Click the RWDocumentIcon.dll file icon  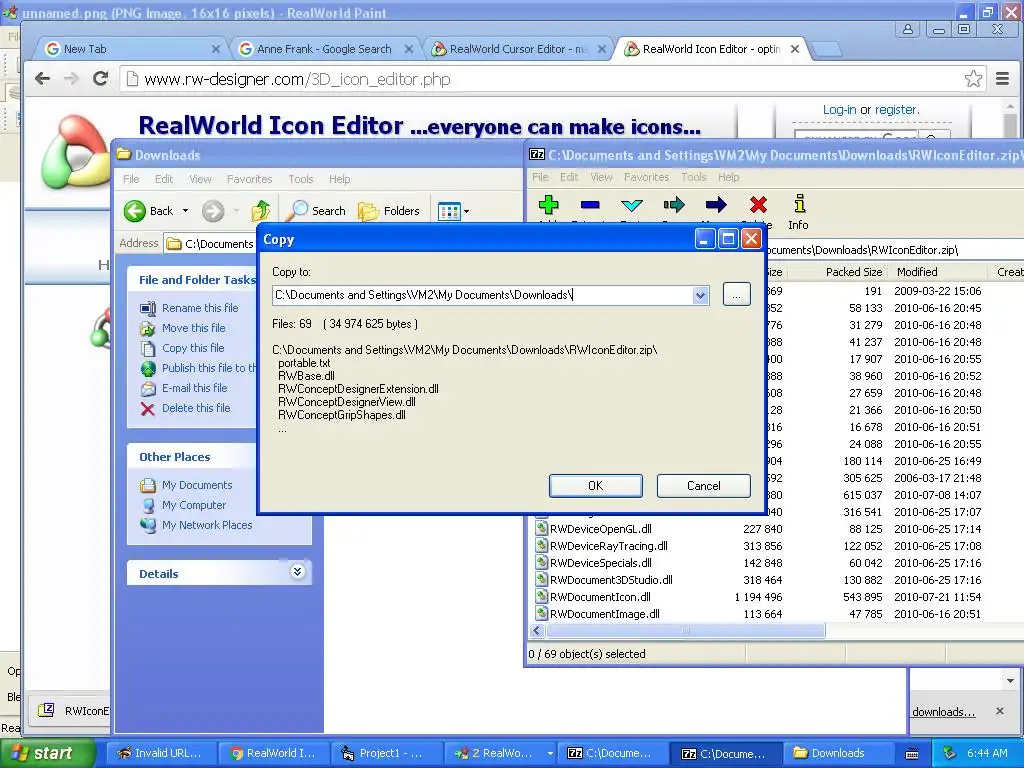(x=541, y=596)
